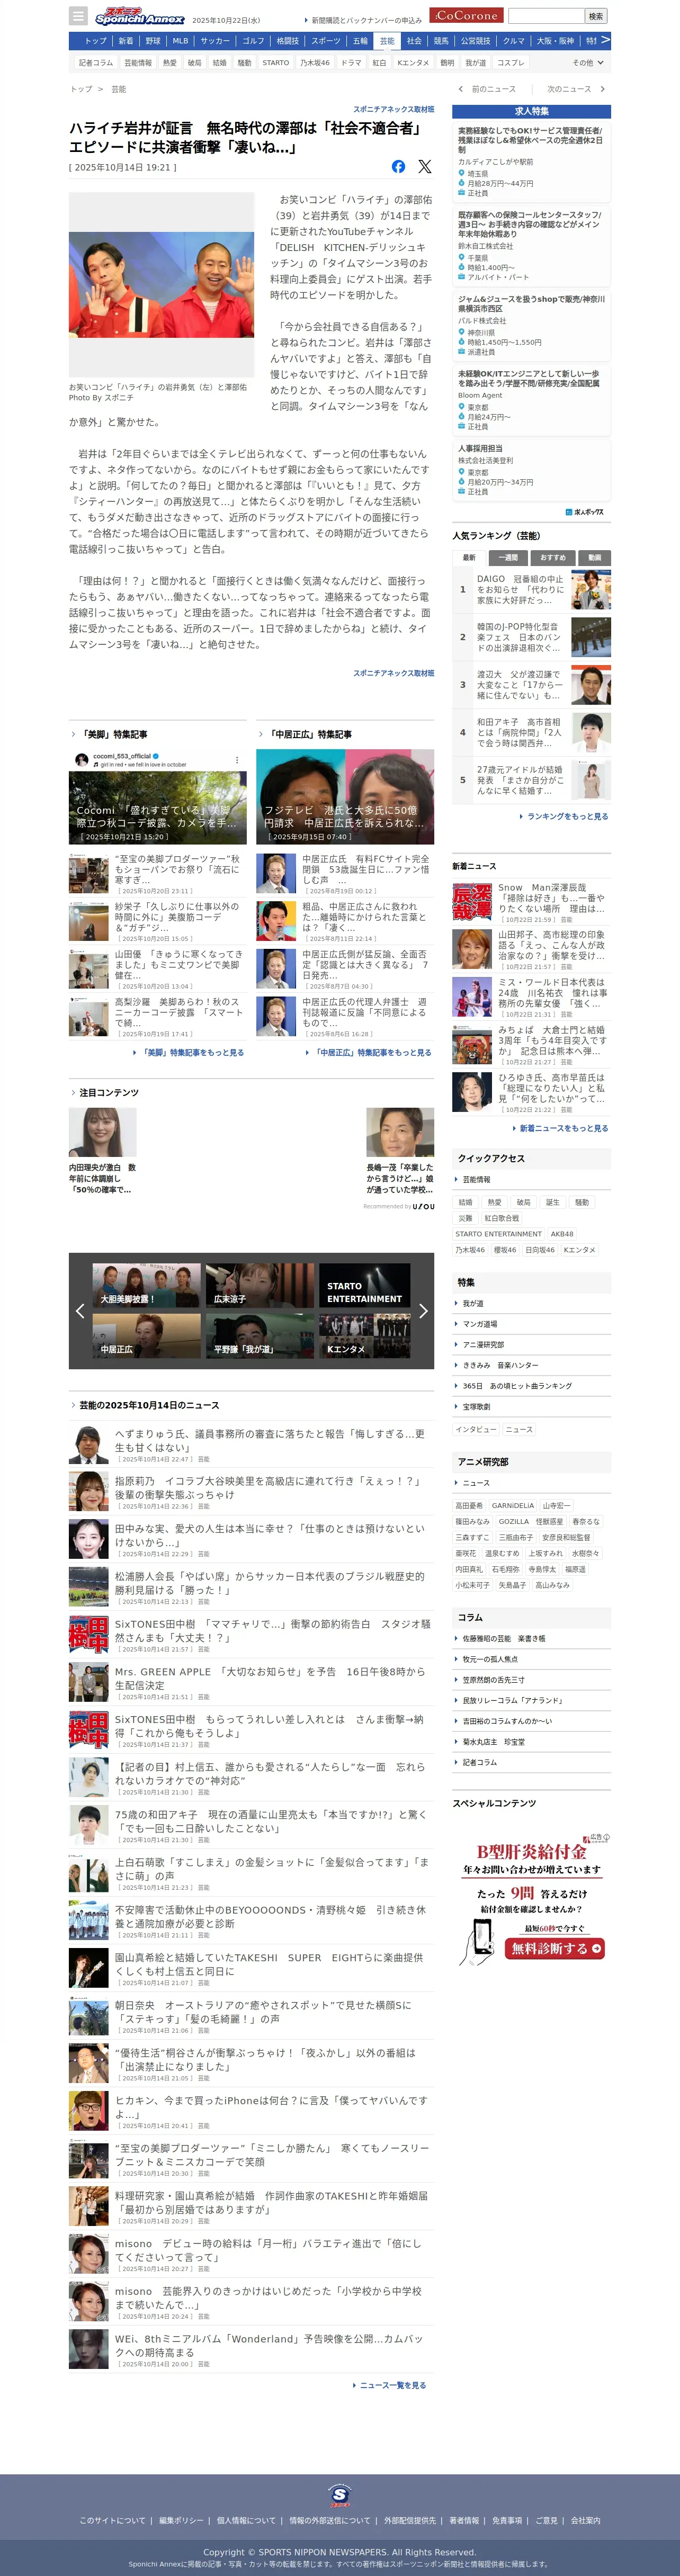Select 乃木坂46 in sub-navigation
Screen dimensions: 680x2576
tap(315, 63)
